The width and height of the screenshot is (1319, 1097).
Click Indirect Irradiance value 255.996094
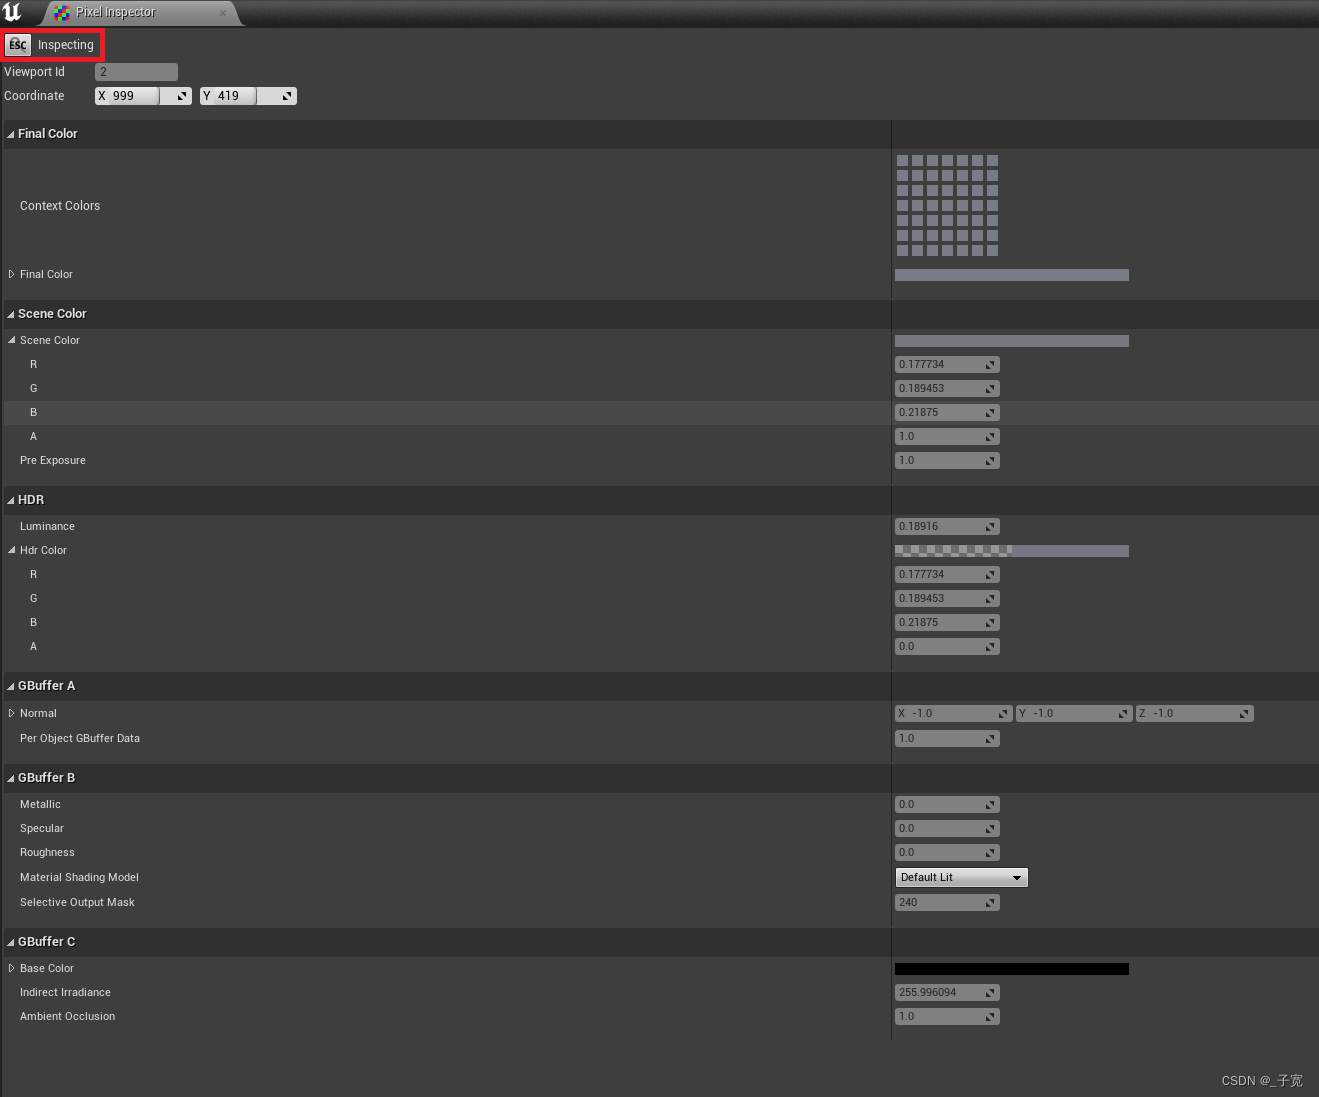[947, 993]
